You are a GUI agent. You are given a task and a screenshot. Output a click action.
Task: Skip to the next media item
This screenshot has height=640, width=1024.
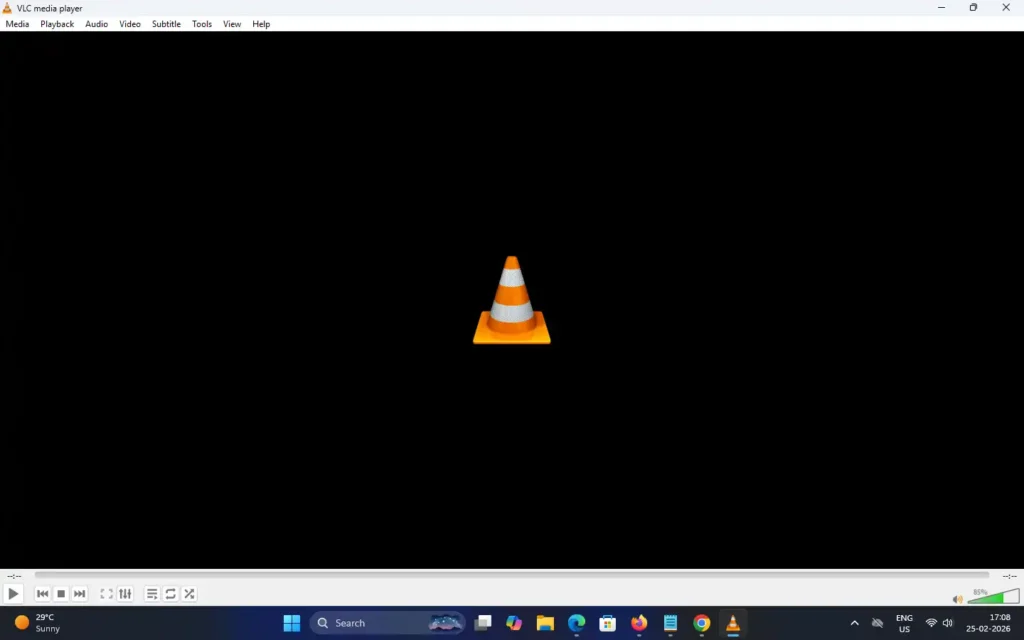pos(79,593)
